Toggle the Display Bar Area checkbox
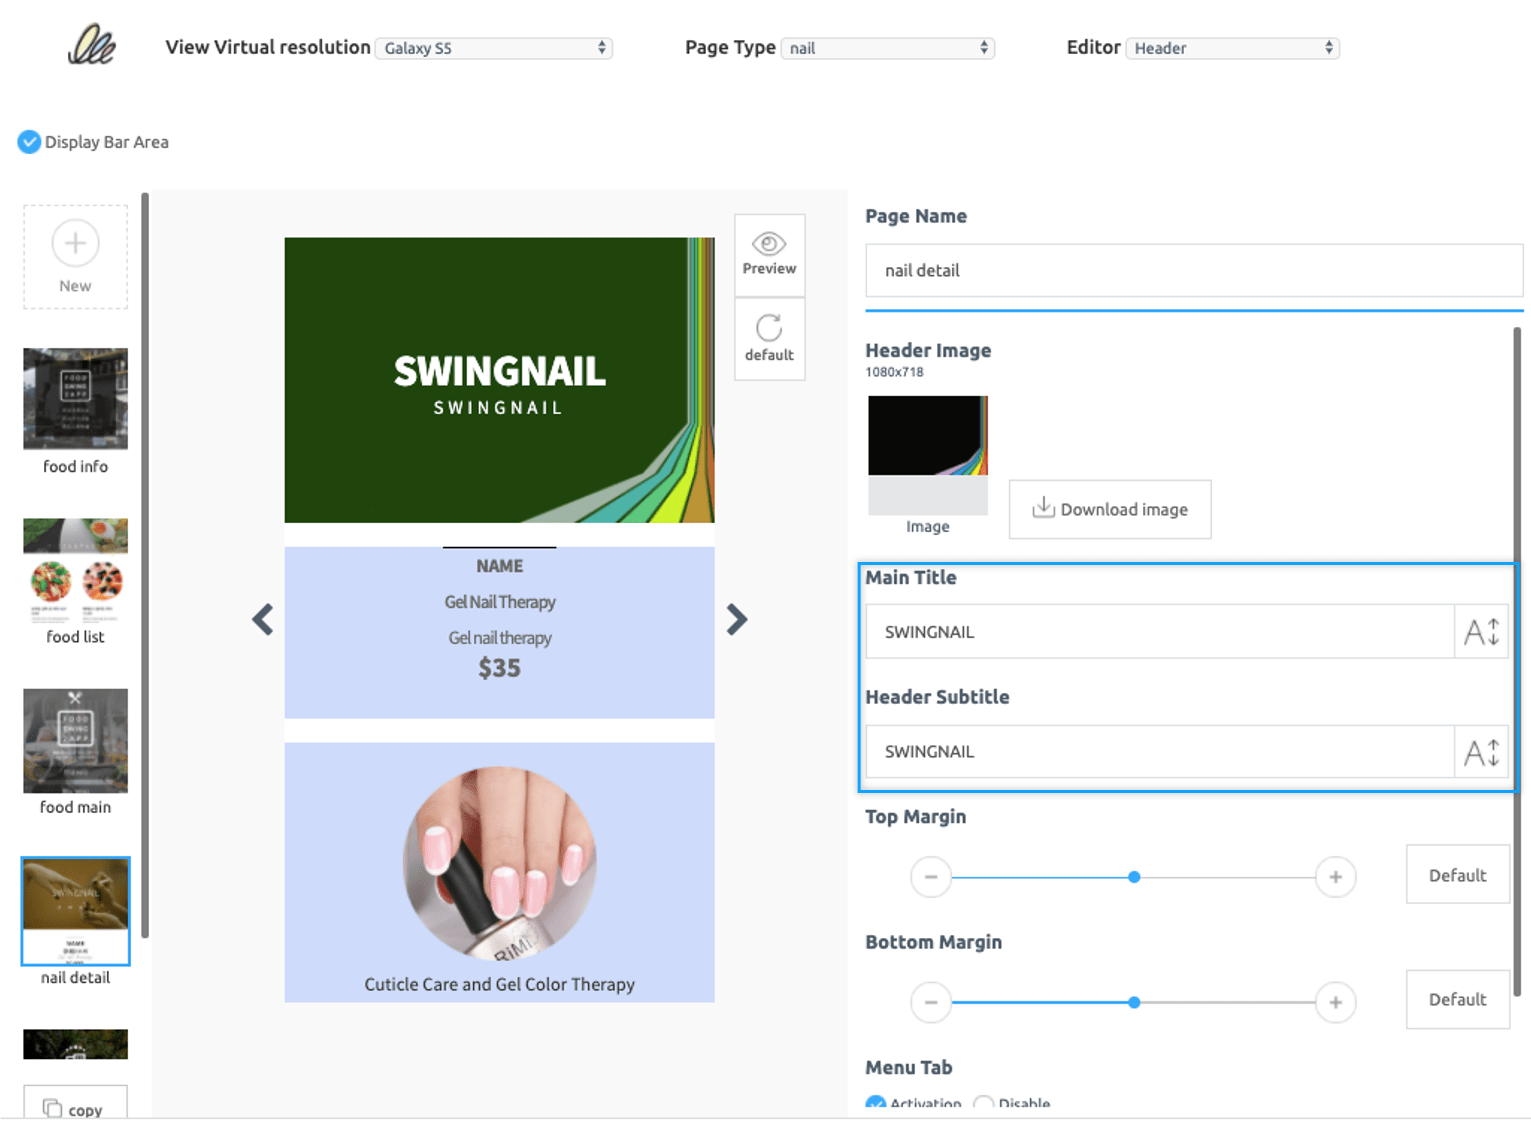Screen dimensions: 1531x1125 (x=29, y=142)
